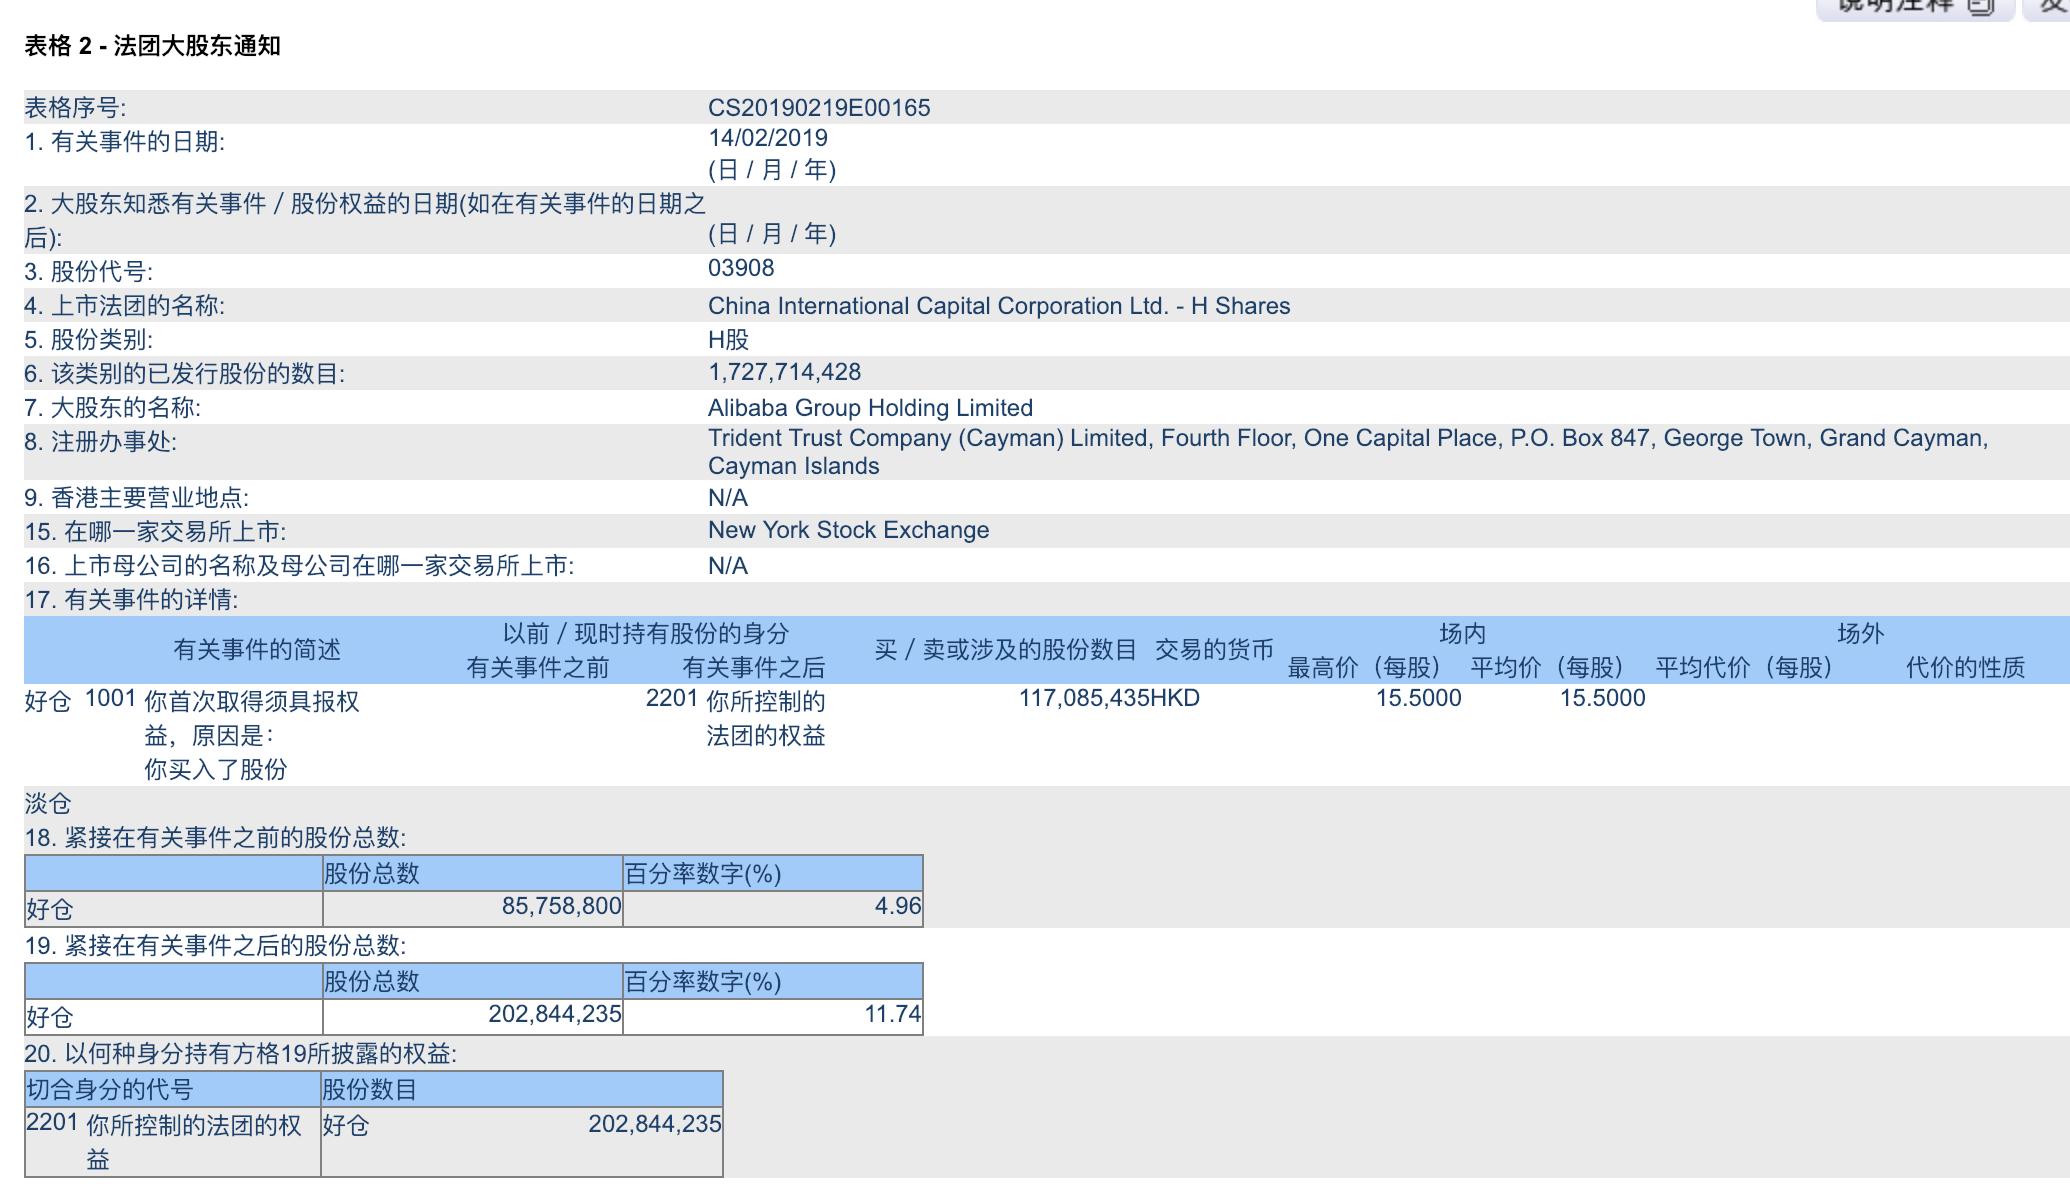
Task: Click New York Stock Exchange listing text
Action: pos(848,530)
